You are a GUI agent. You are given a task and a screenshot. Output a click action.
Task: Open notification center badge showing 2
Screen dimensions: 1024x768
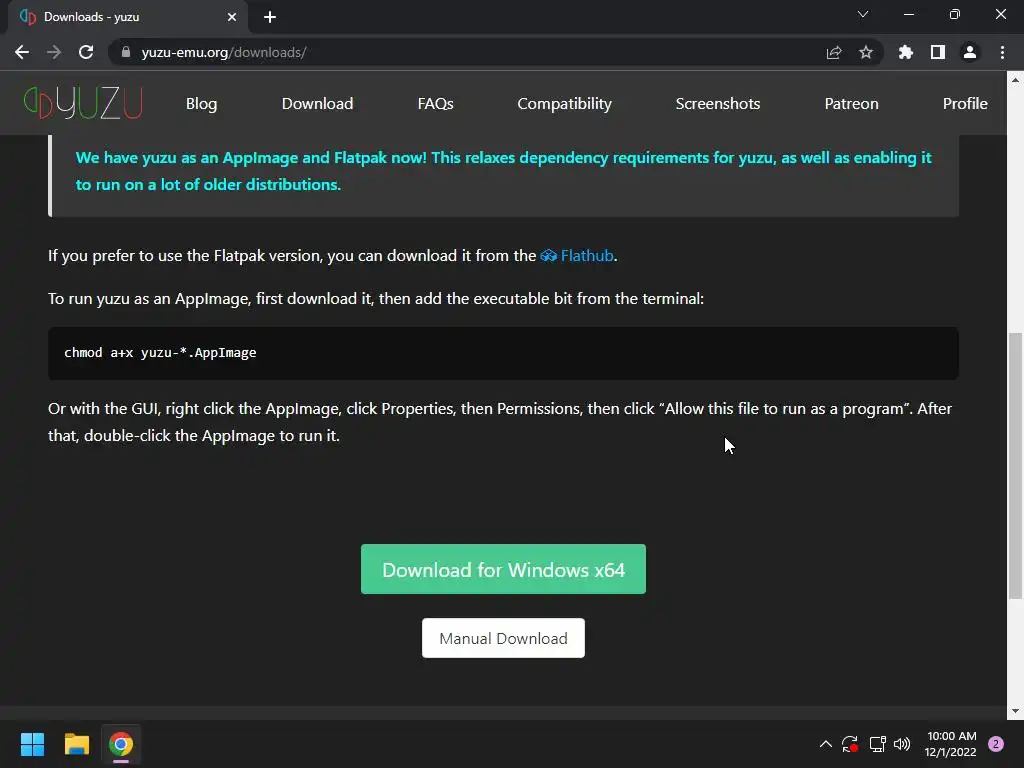tap(996, 744)
